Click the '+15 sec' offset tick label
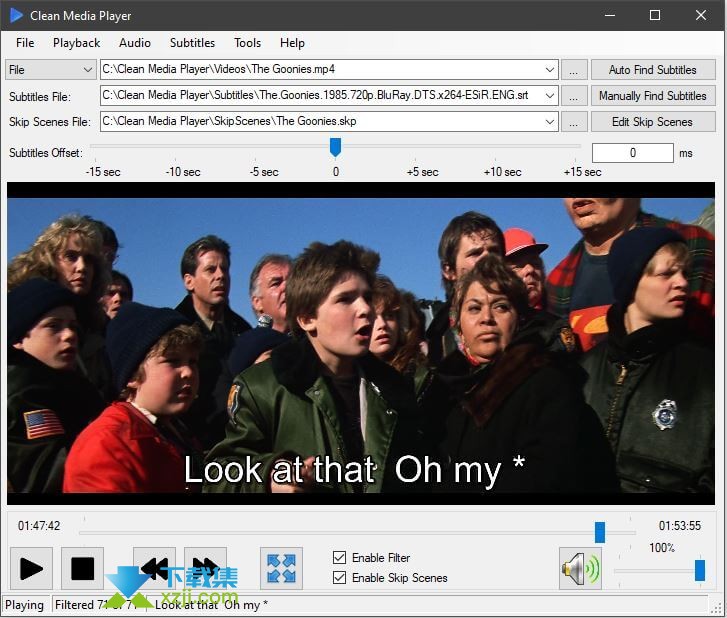Screen dimensions: 727x618 [582, 172]
